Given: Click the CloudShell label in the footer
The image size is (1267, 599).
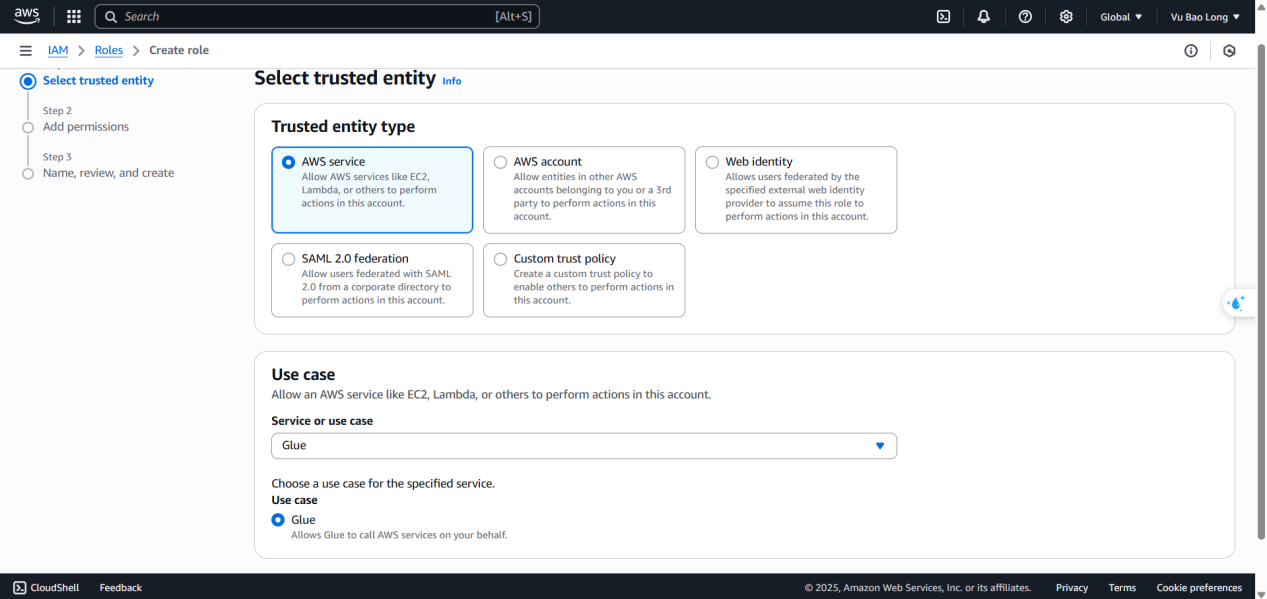Looking at the screenshot, I should pyautogui.click(x=55, y=588).
